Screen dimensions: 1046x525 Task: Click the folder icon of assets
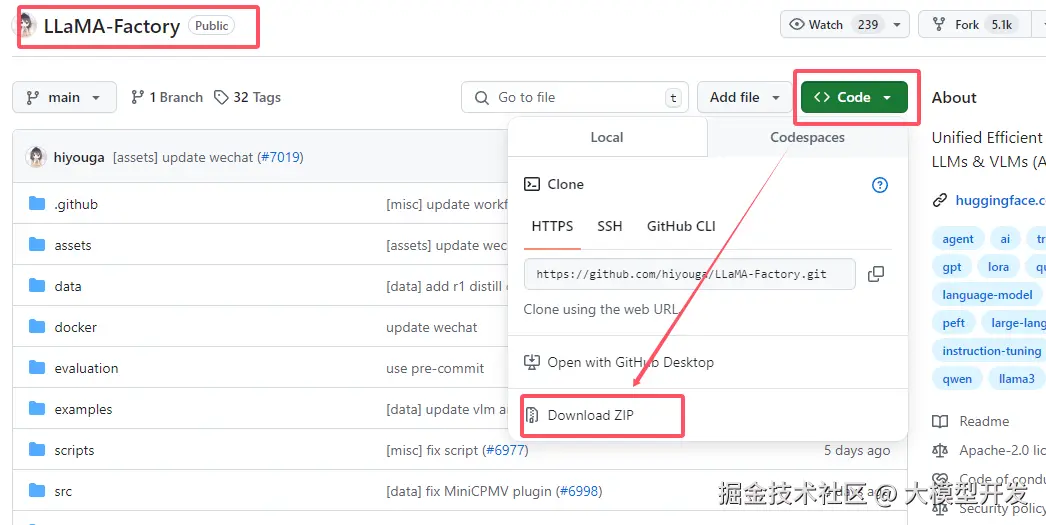pyautogui.click(x=37, y=245)
